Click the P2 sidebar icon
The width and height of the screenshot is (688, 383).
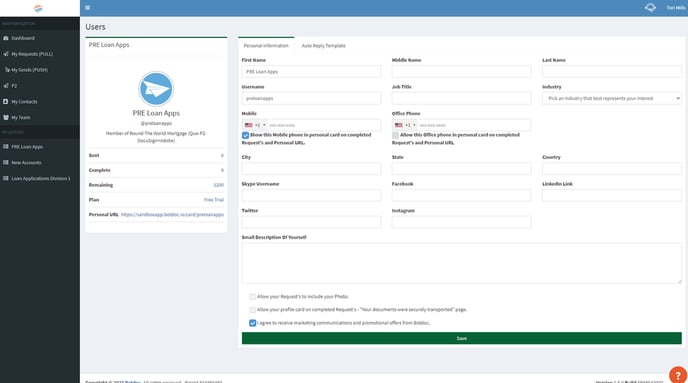pyautogui.click(x=6, y=86)
